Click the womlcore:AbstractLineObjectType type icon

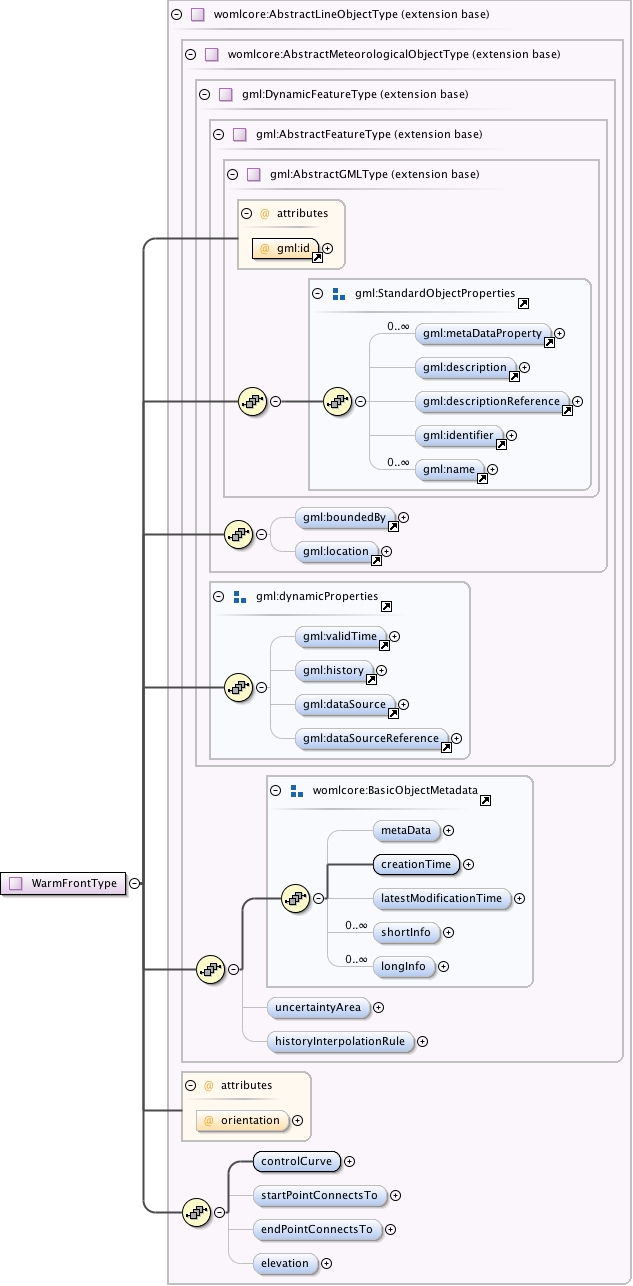pos(197,15)
